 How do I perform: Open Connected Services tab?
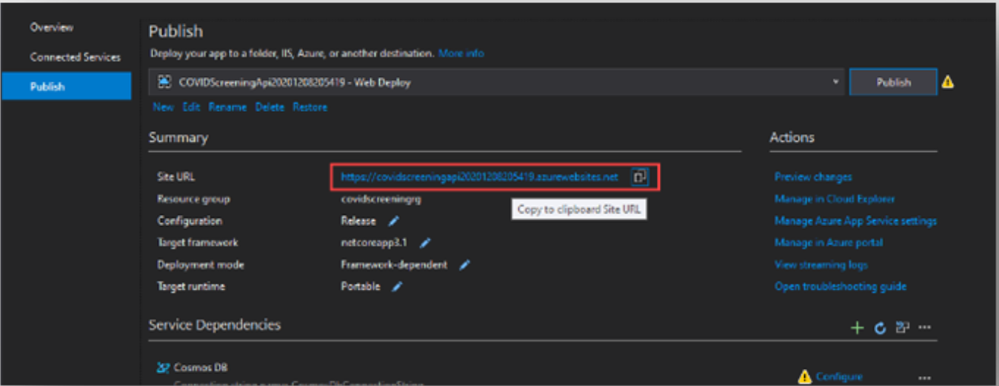coord(75,57)
